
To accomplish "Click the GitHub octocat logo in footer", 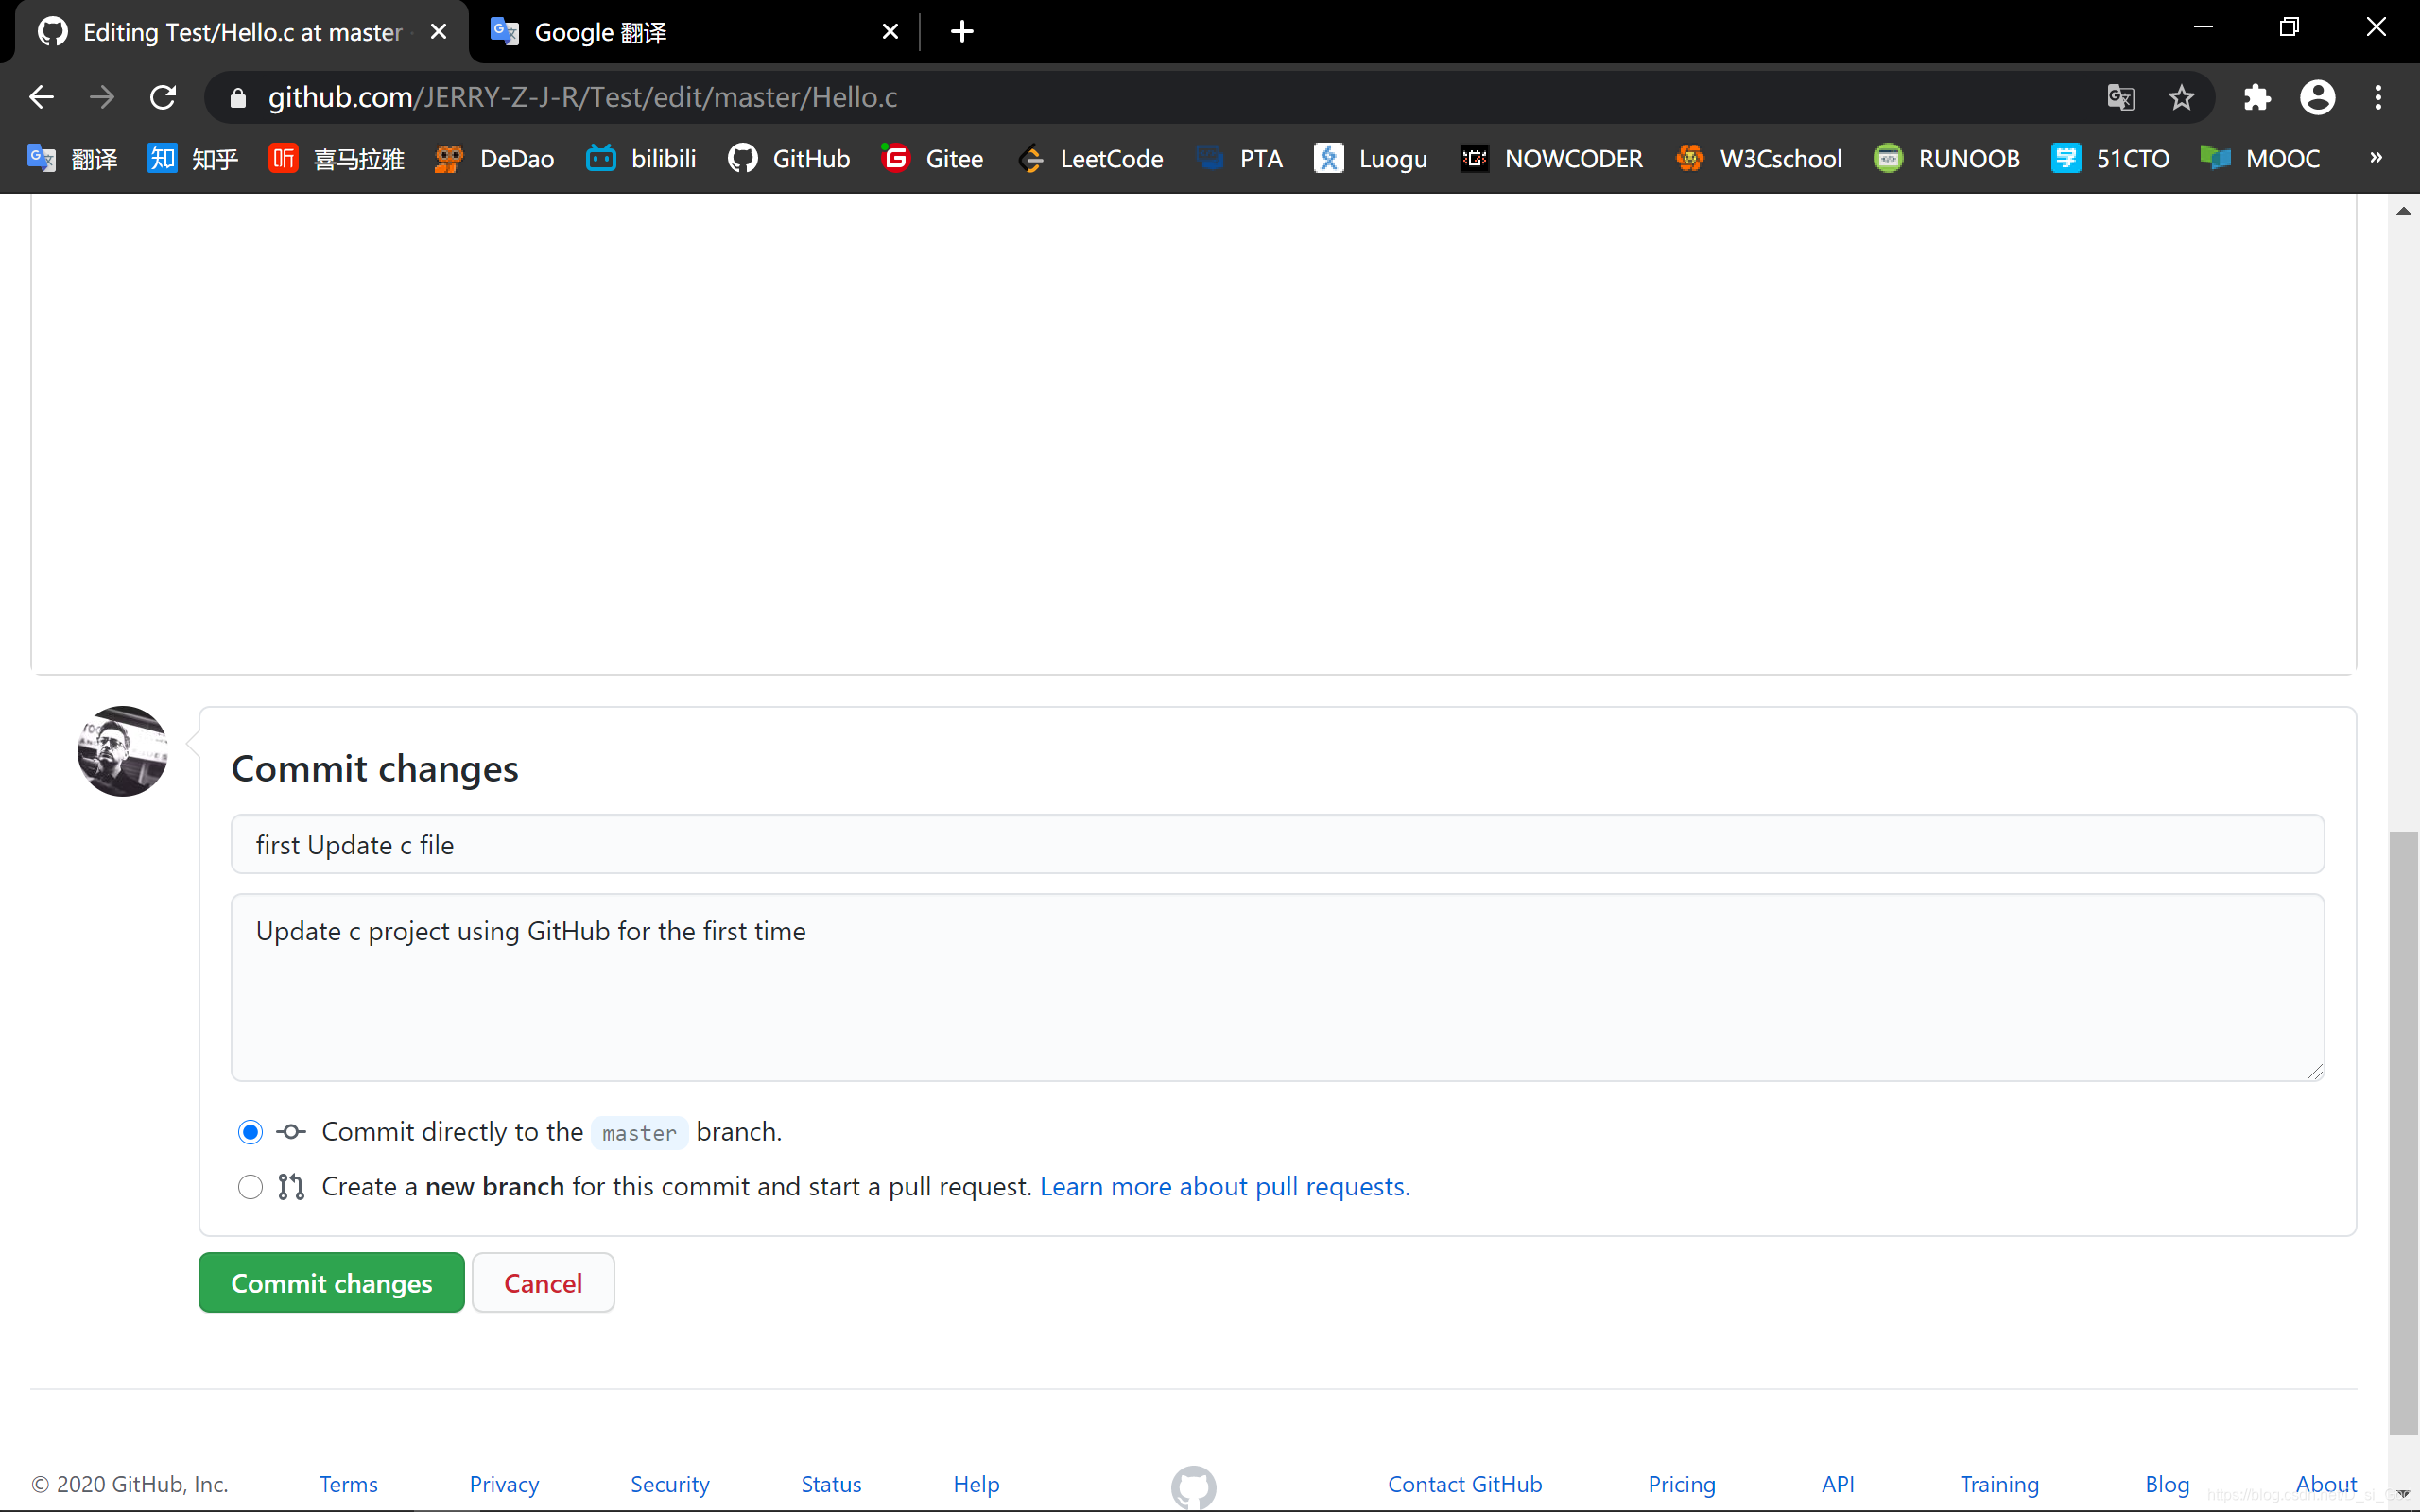I will (x=1193, y=1485).
